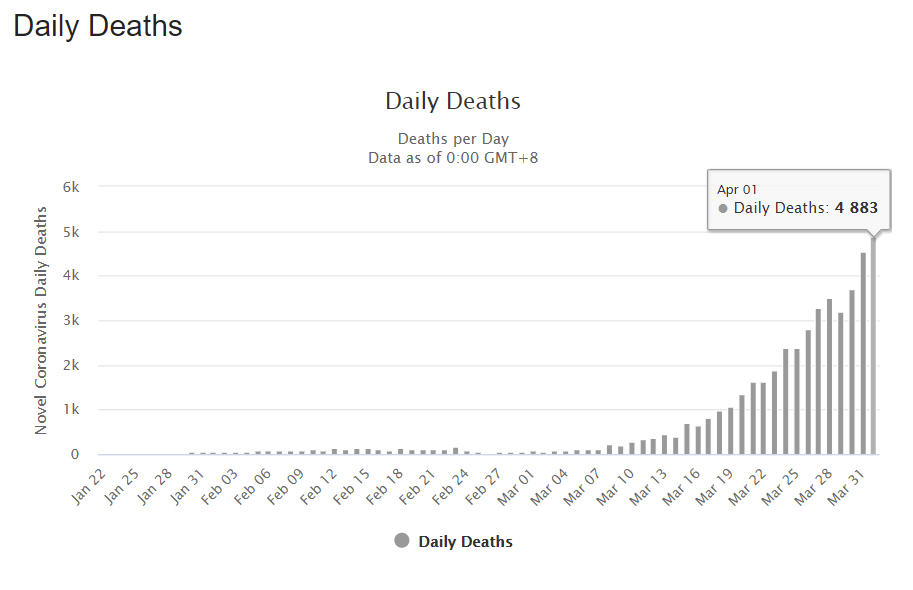
Task: Click the Mar 31 bar in the chart
Action: [863, 353]
